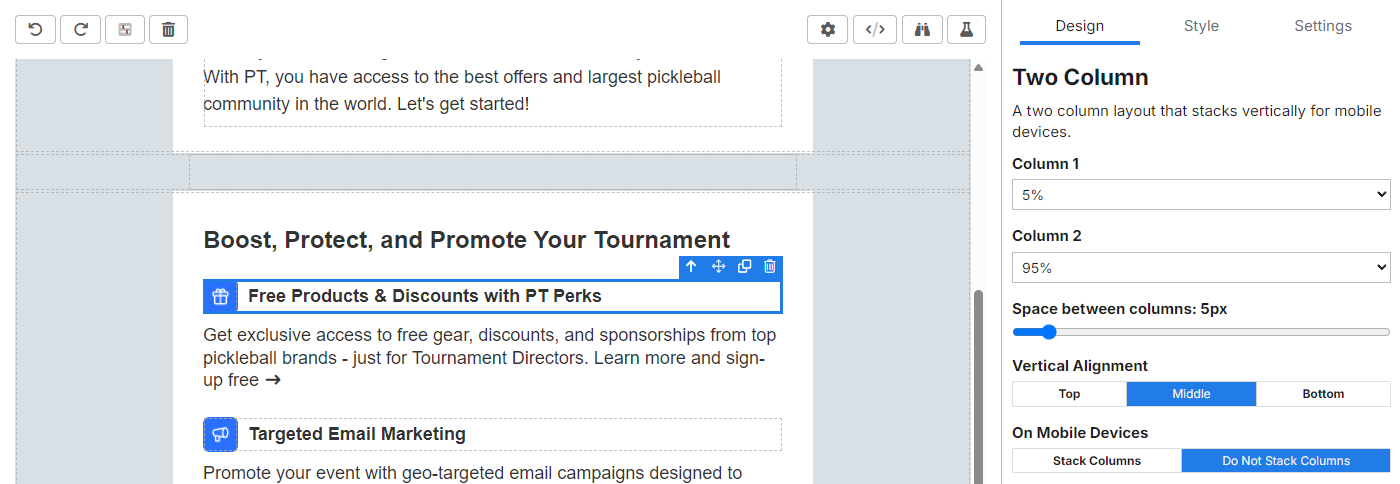Duplicate the selected Two Column block
The width and height of the screenshot is (1400, 484).
pos(744,266)
